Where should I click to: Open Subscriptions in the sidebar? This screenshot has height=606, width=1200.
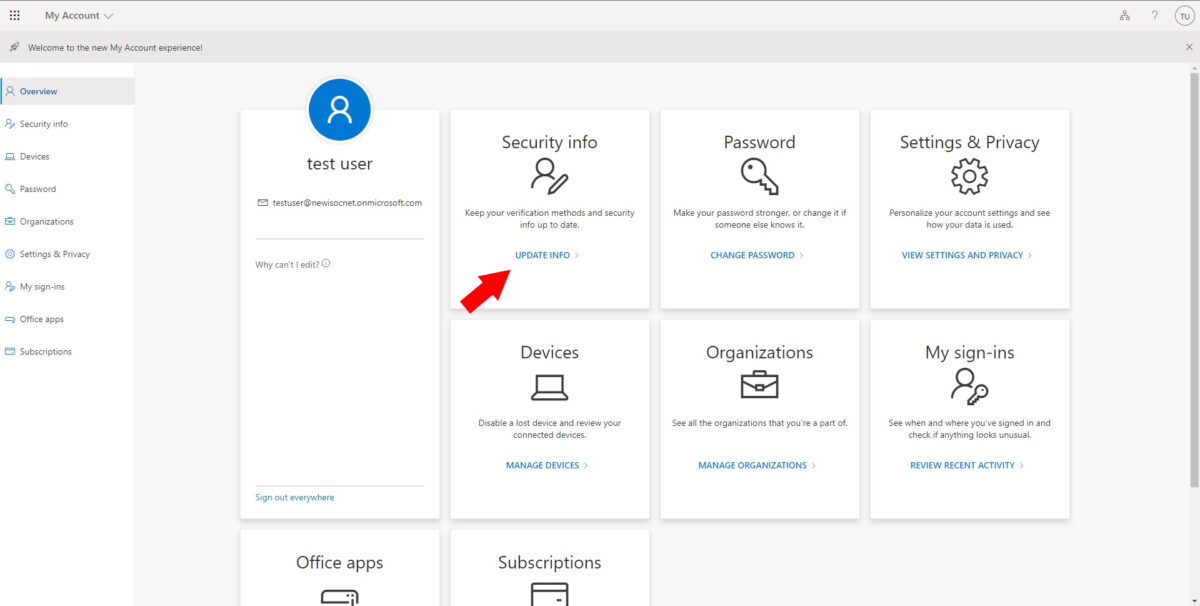(44, 351)
